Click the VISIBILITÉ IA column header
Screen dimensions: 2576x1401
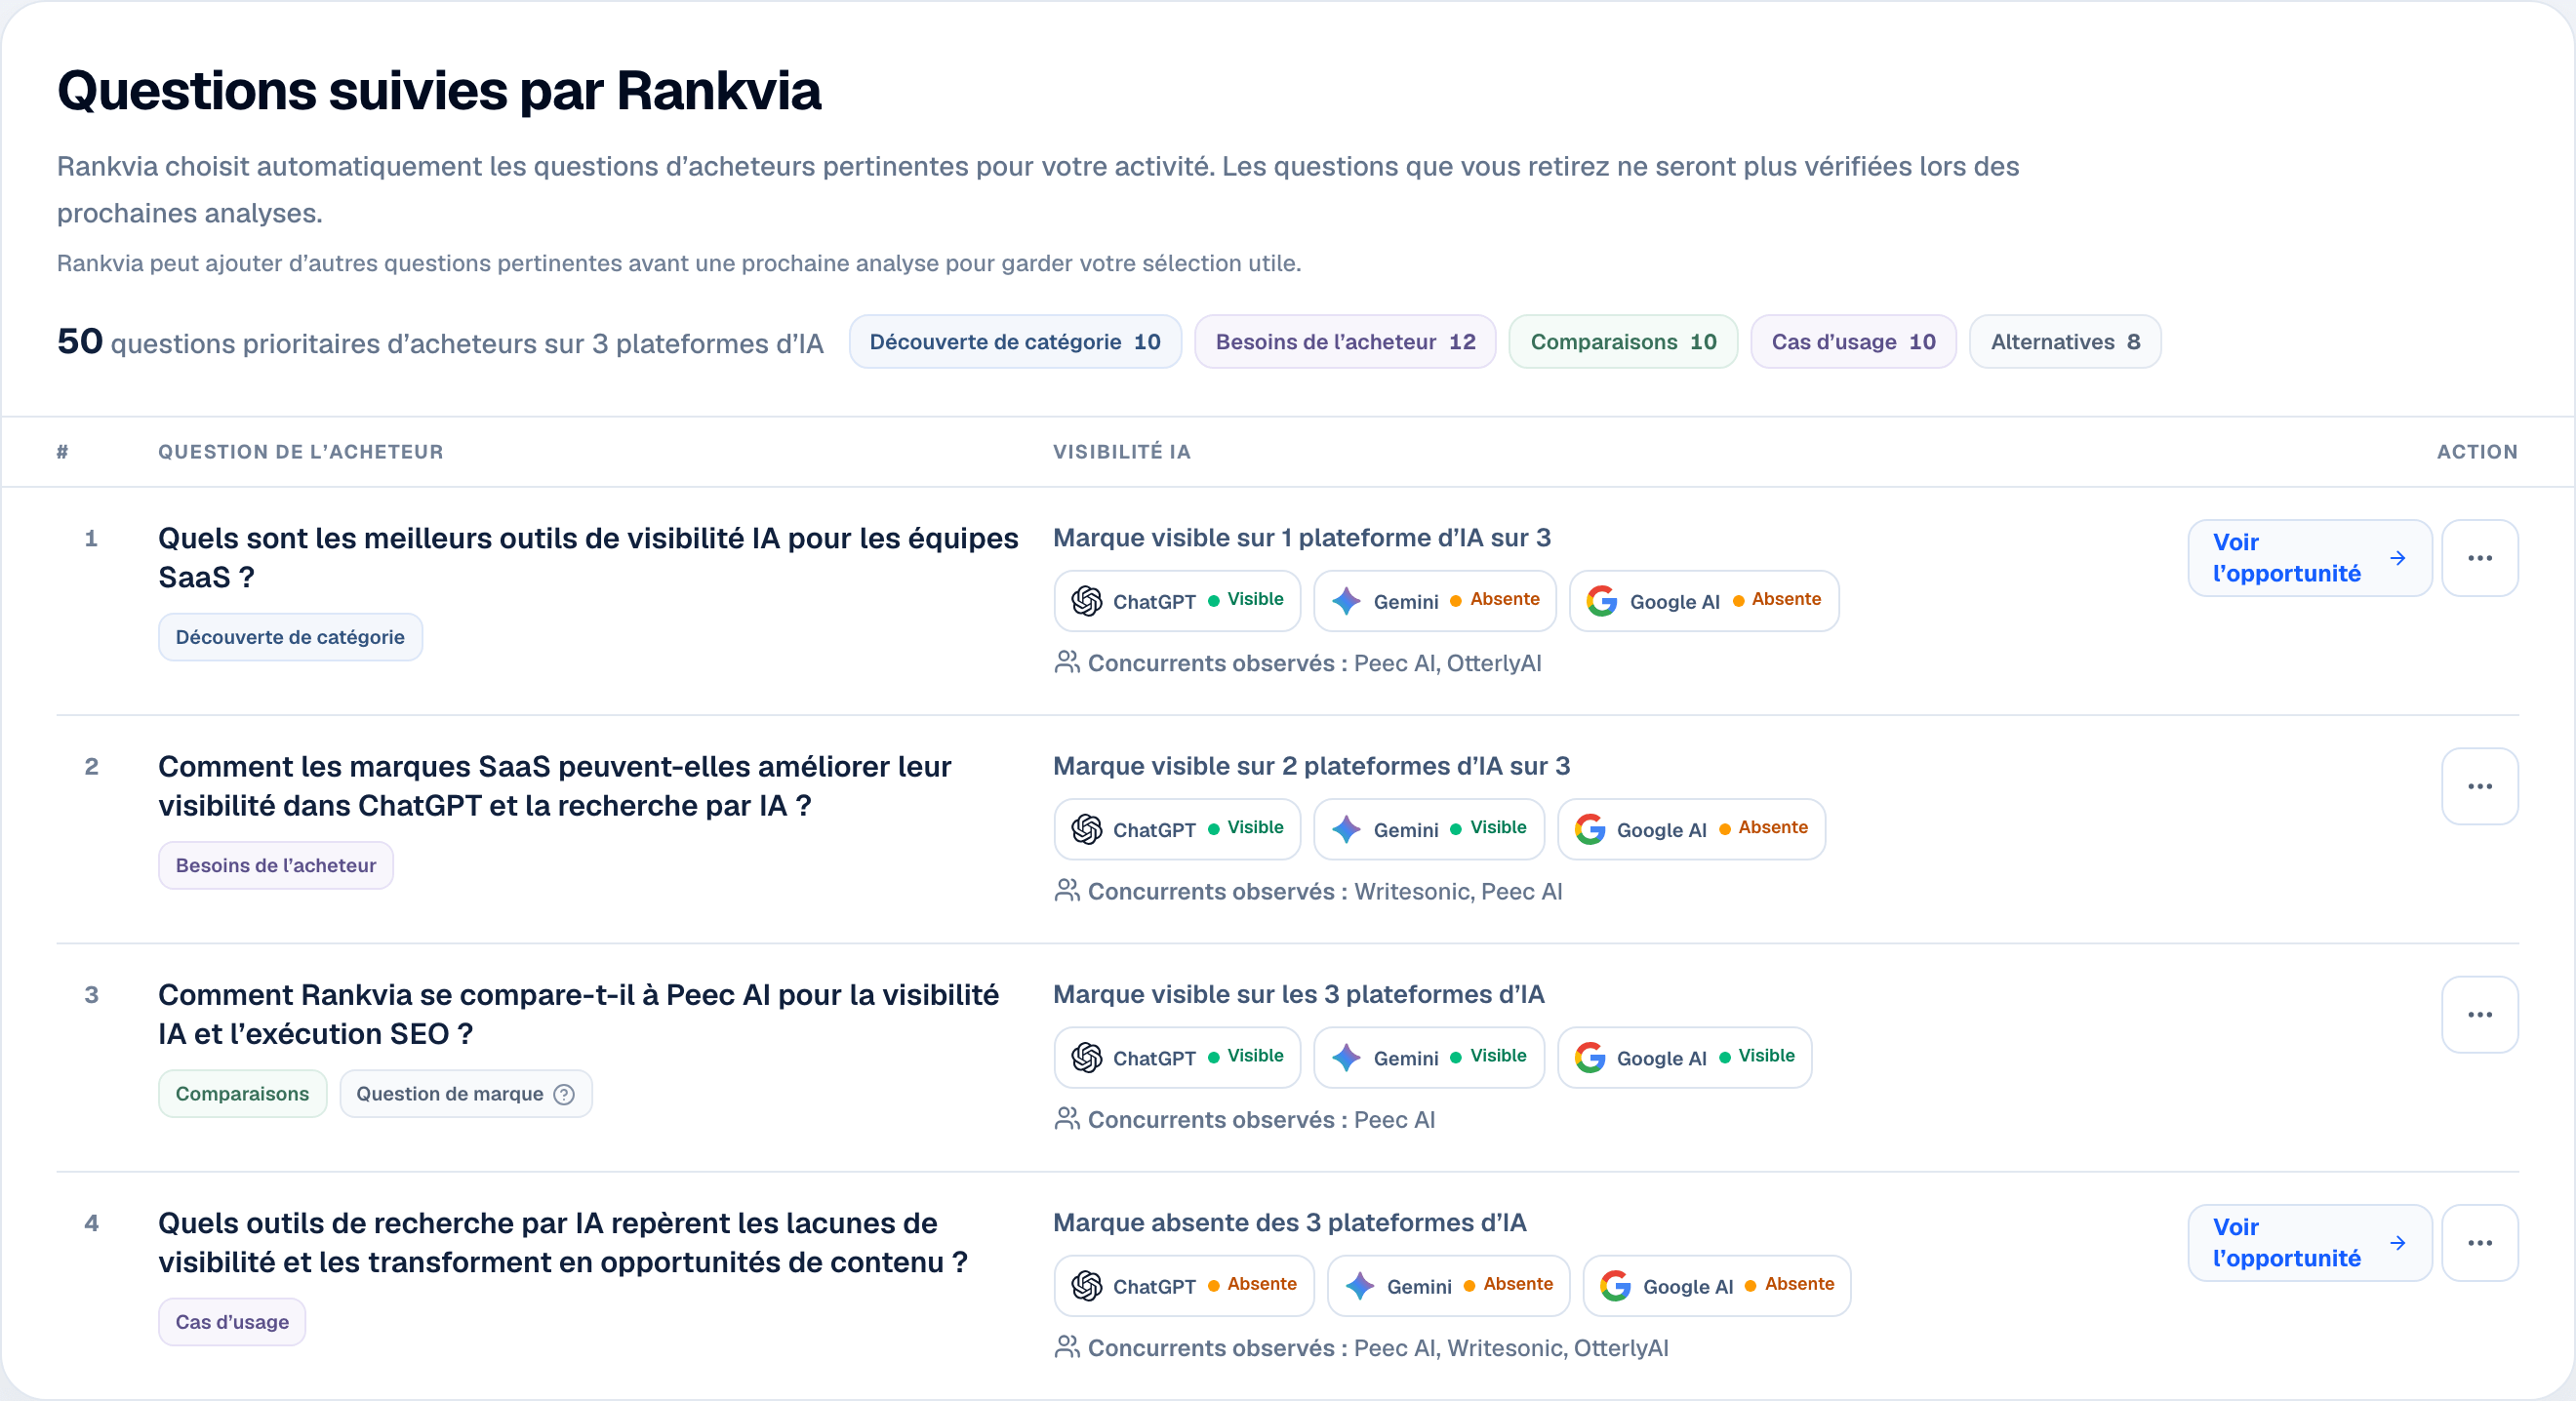[1122, 452]
